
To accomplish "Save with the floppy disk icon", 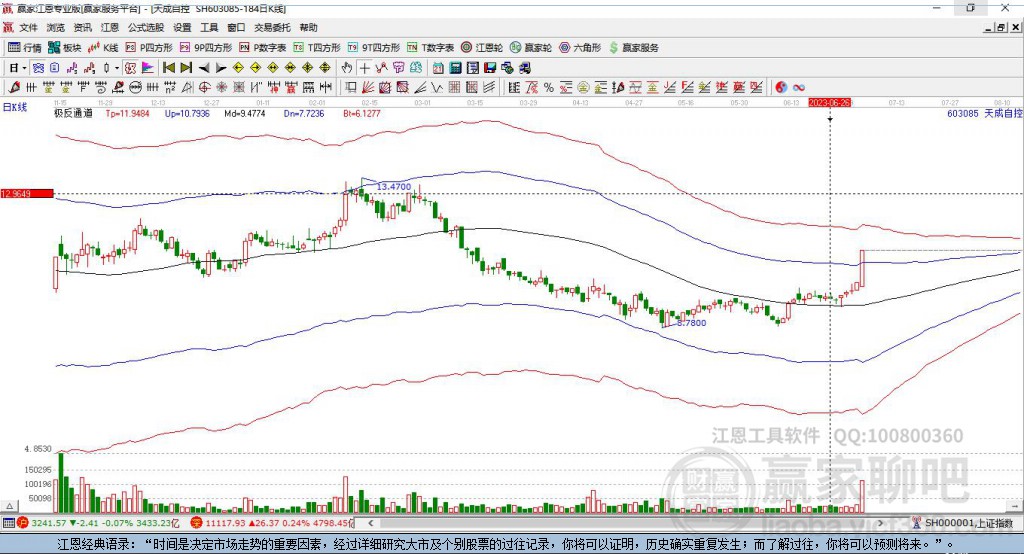I will pyautogui.click(x=490, y=68).
